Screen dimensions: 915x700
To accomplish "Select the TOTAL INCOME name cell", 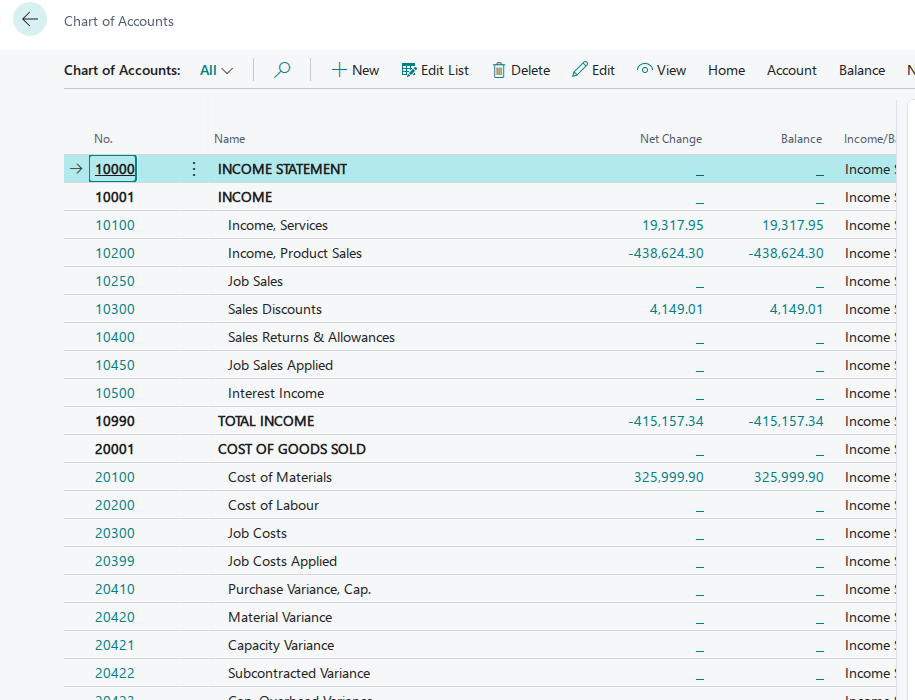I will (266, 421).
